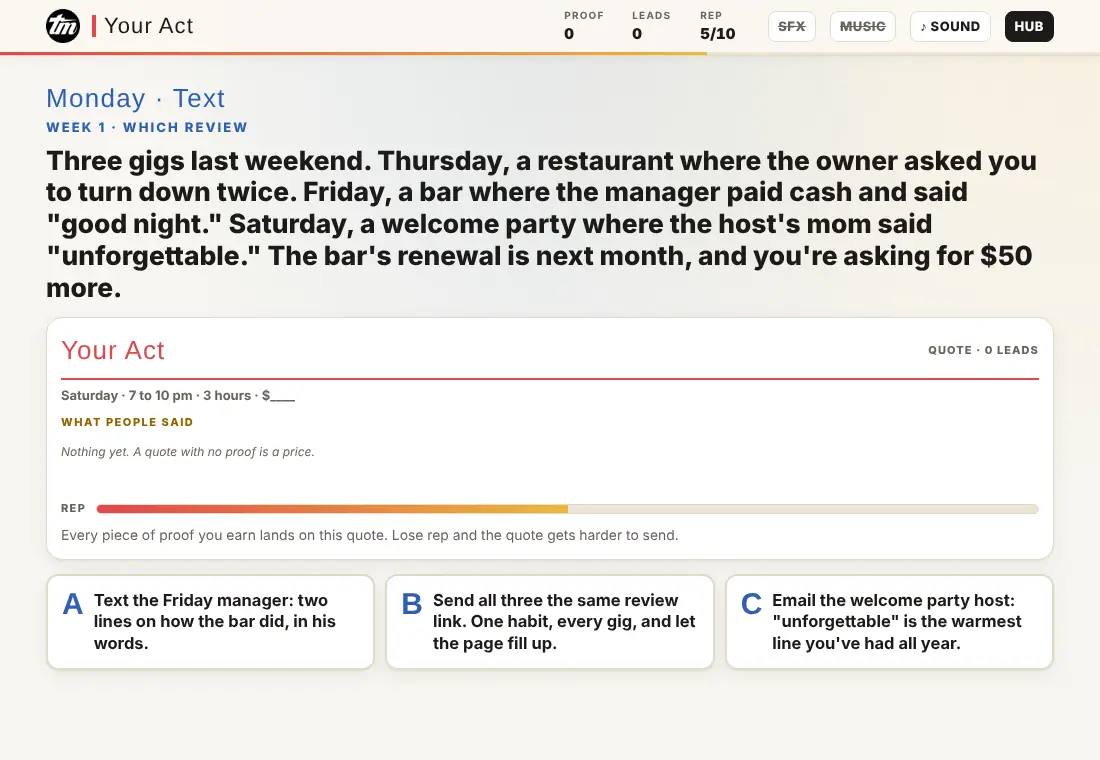This screenshot has height=760, width=1100.
Task: Click the PROOF counter in header
Action: coord(584,26)
